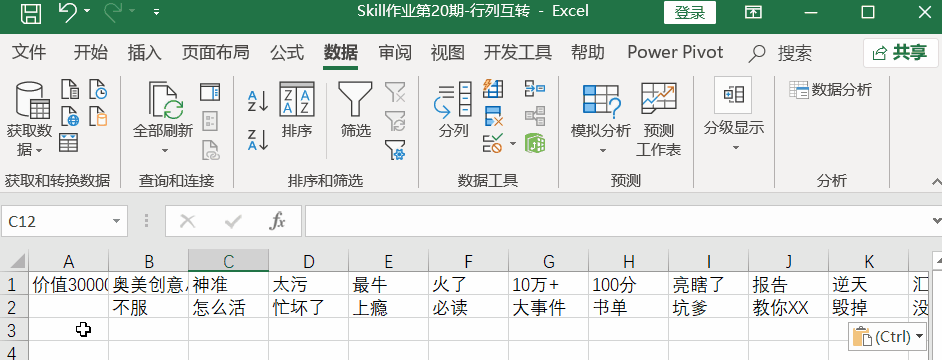Open the 获取数据 get data dropdown

tap(29, 119)
